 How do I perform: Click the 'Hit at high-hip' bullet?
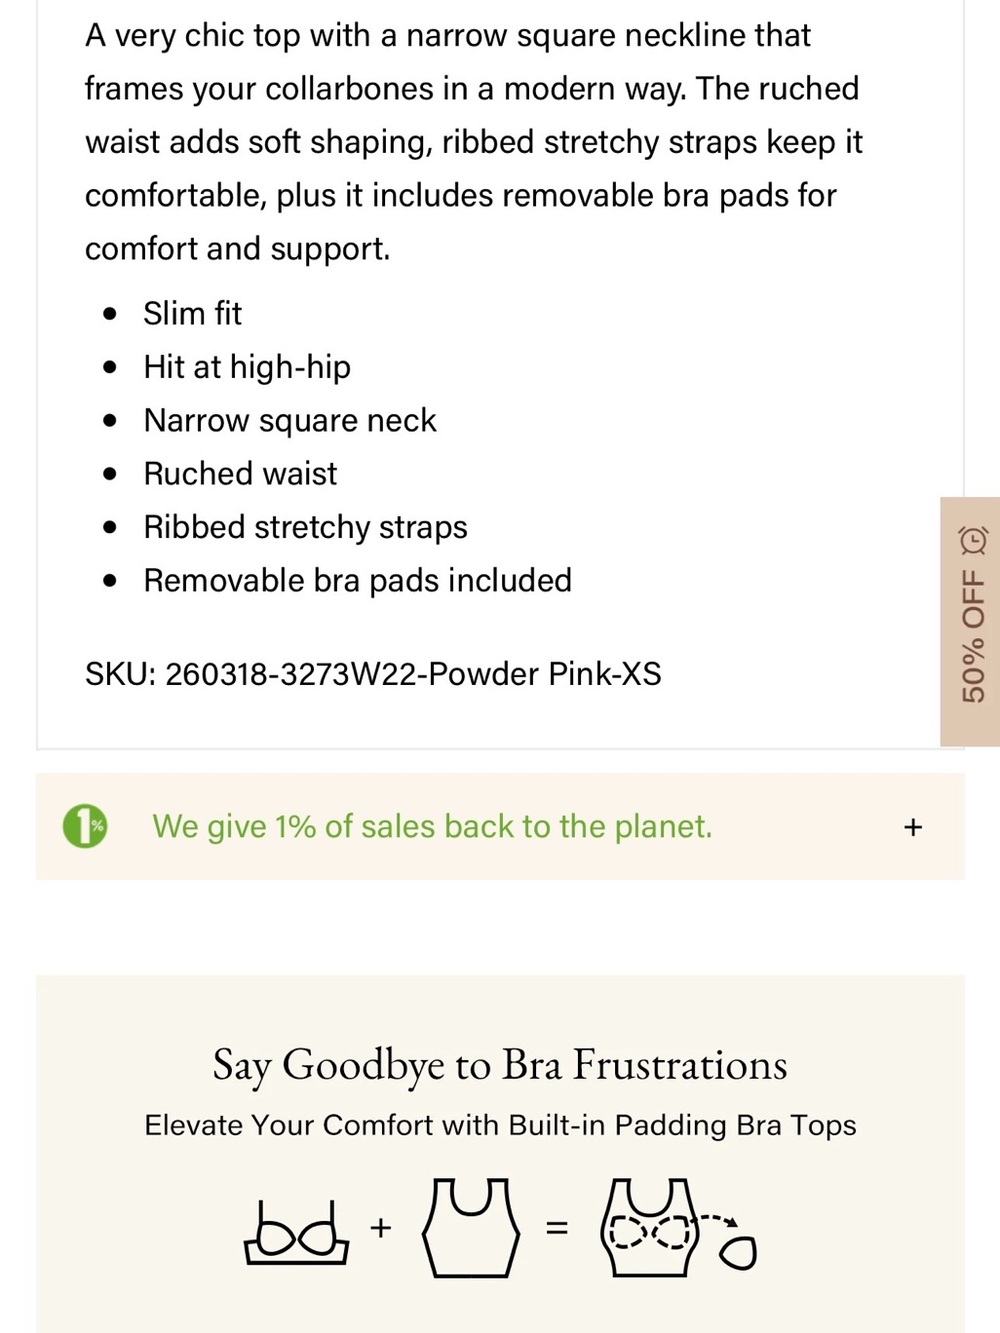pos(247,367)
